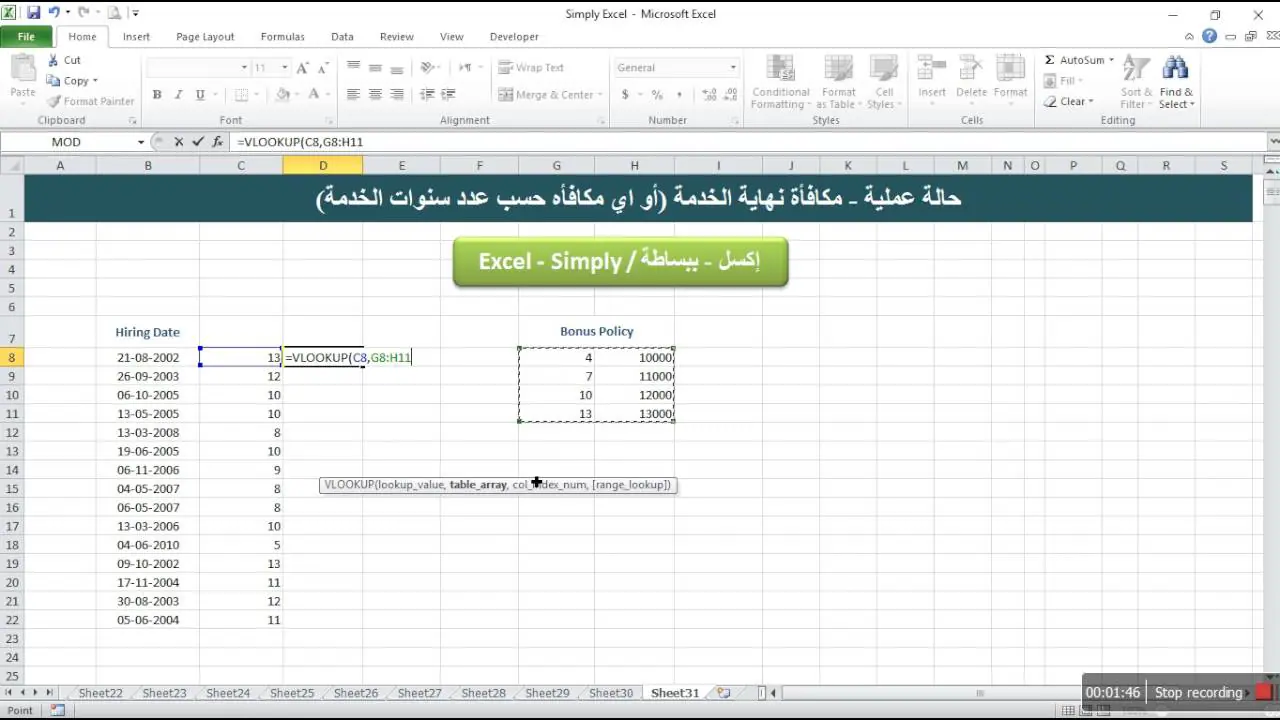1280x720 pixels.
Task: Click the Insert Function fx icon
Action: coord(217,142)
